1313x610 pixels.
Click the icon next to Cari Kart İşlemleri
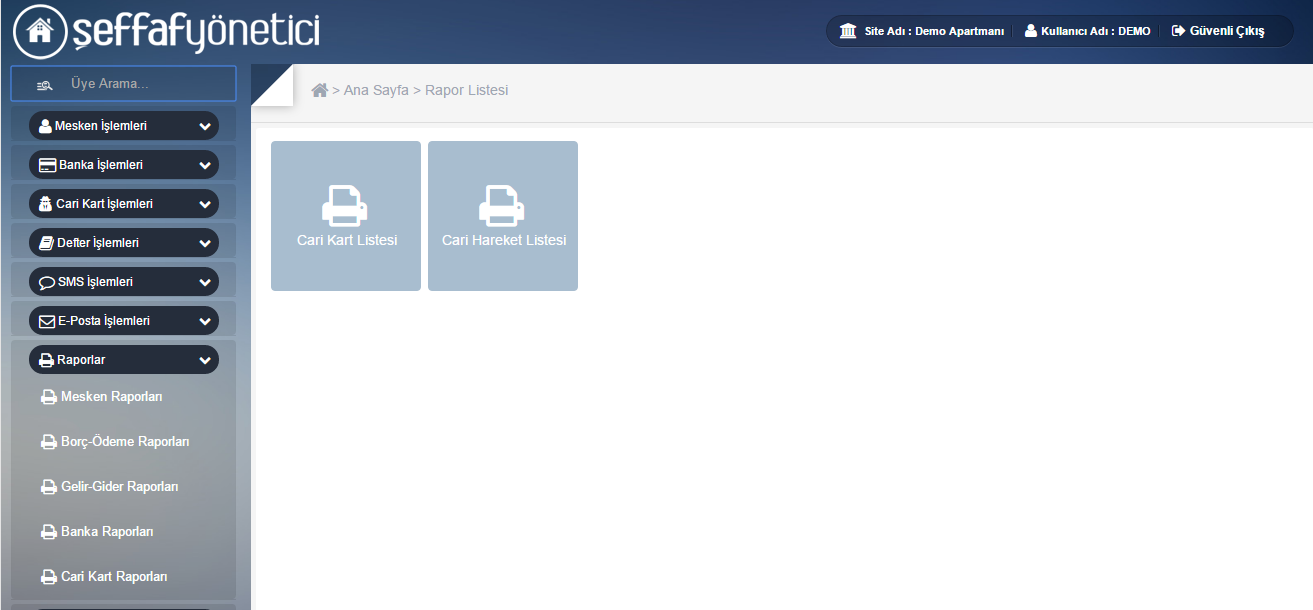pos(45,204)
